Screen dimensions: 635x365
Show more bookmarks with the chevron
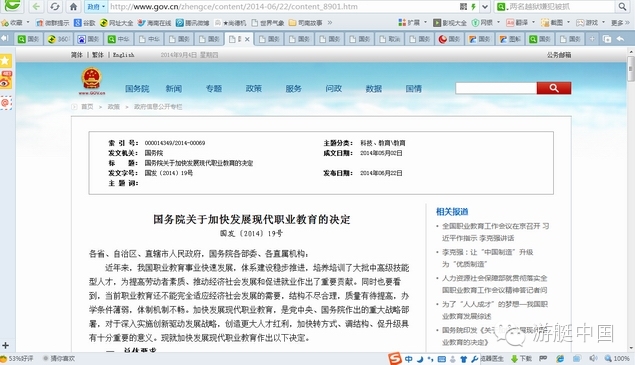pyautogui.click(x=330, y=23)
